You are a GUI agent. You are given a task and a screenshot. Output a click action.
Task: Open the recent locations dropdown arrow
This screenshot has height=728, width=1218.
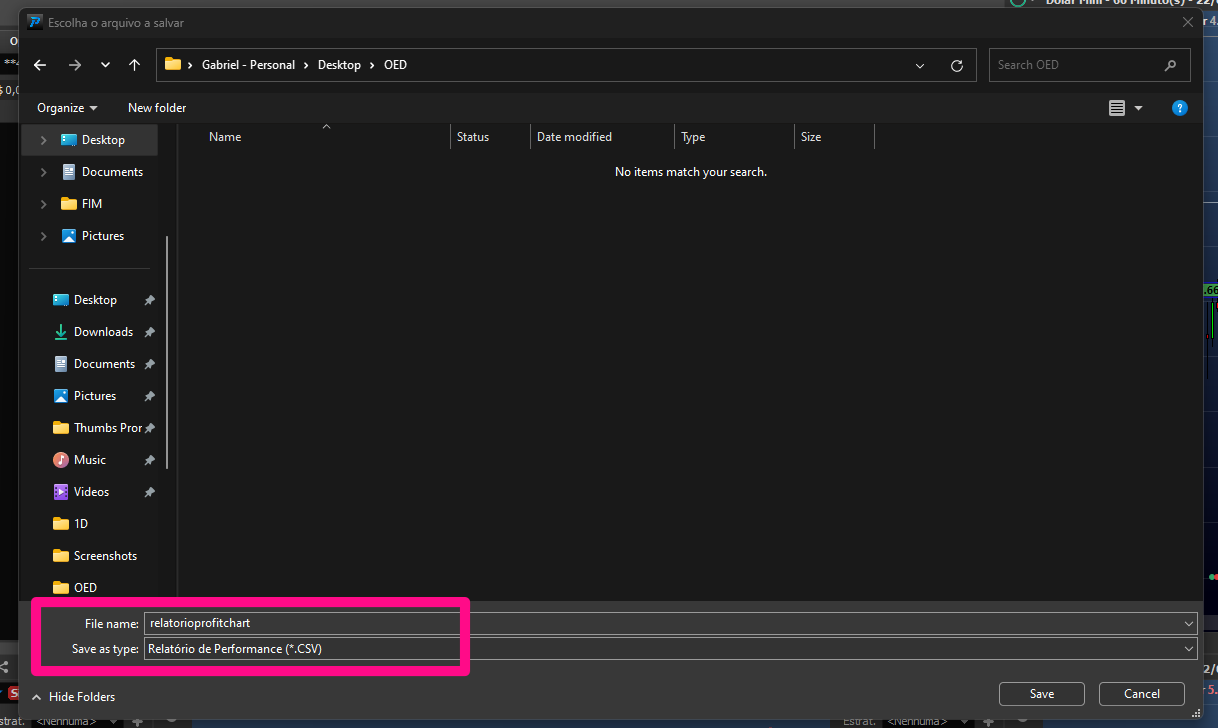click(105, 65)
